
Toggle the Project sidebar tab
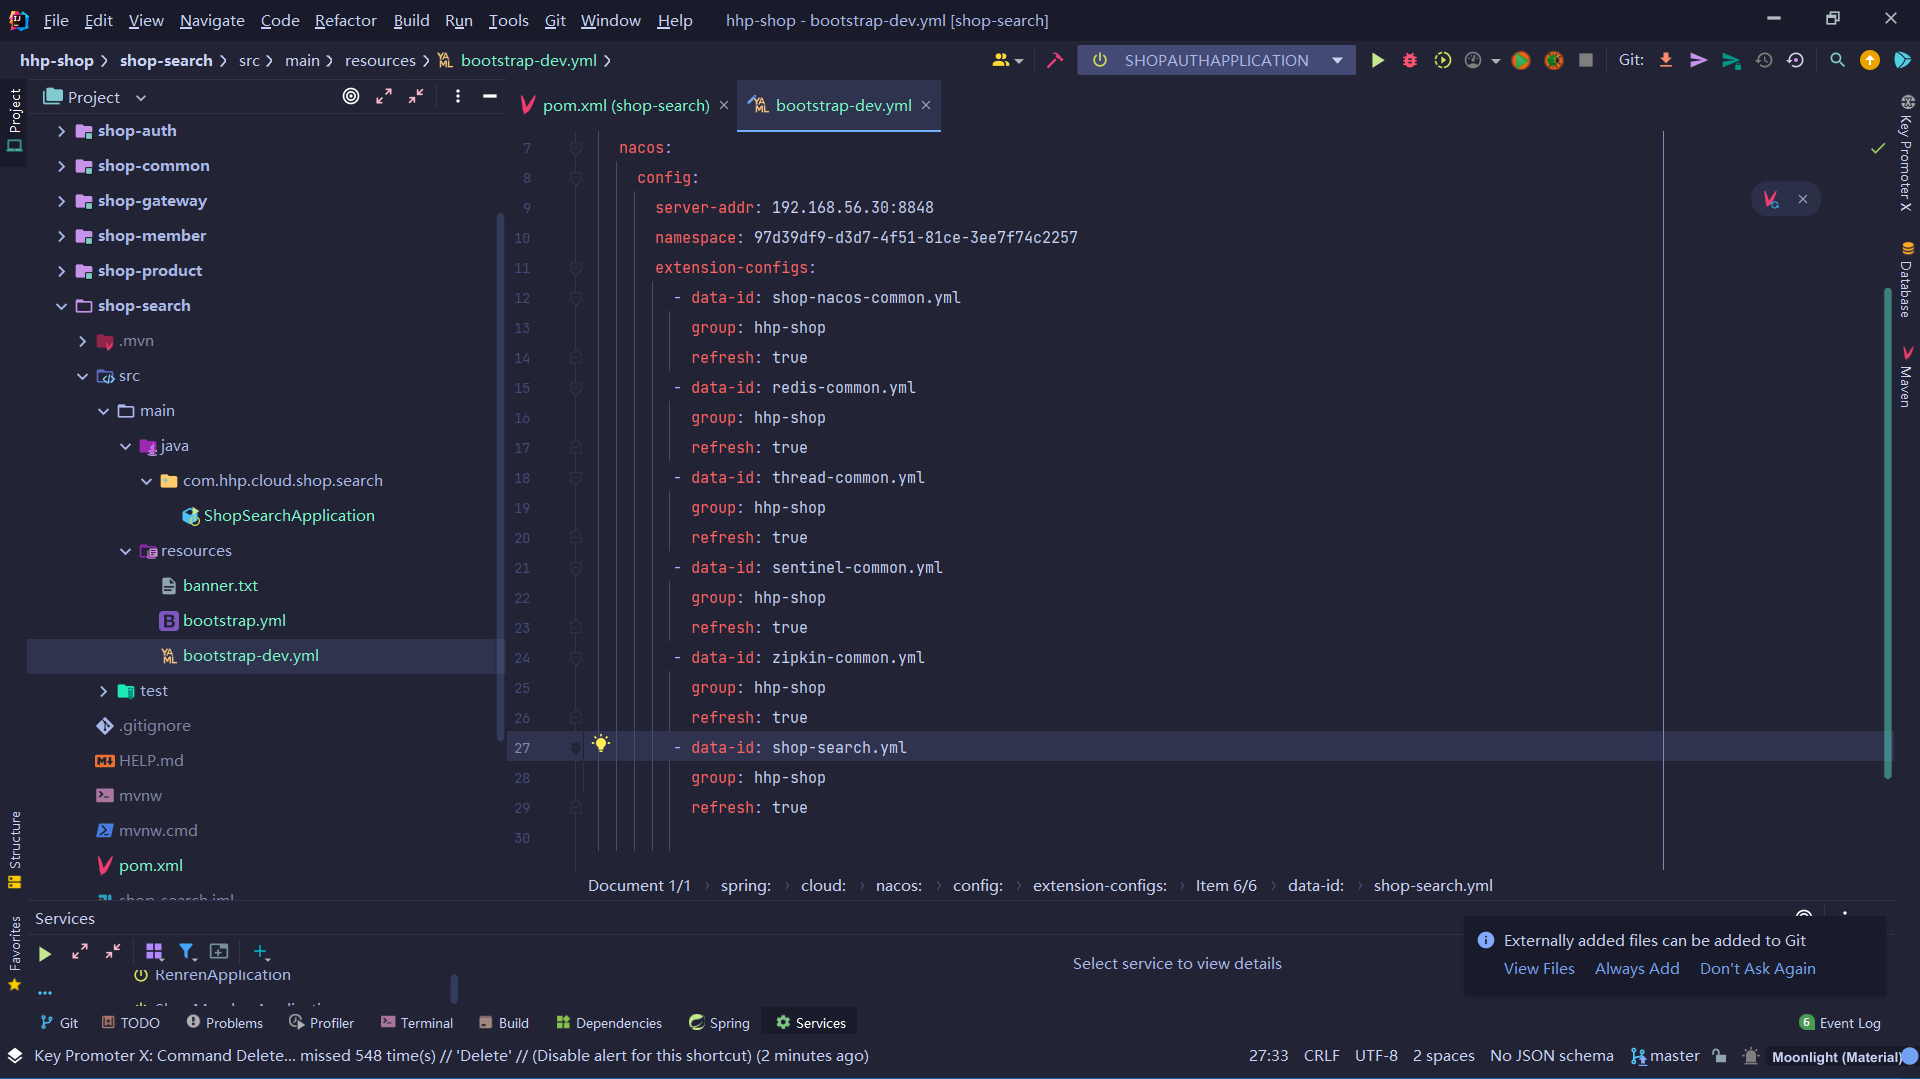14,120
